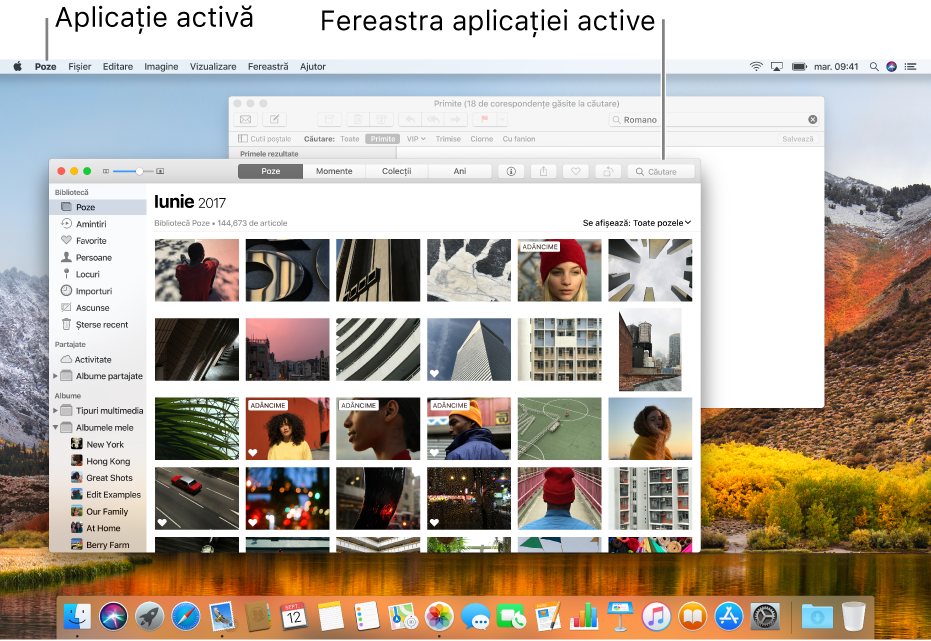
Task: Select the red taxi photo thumbnail
Action: (197, 499)
